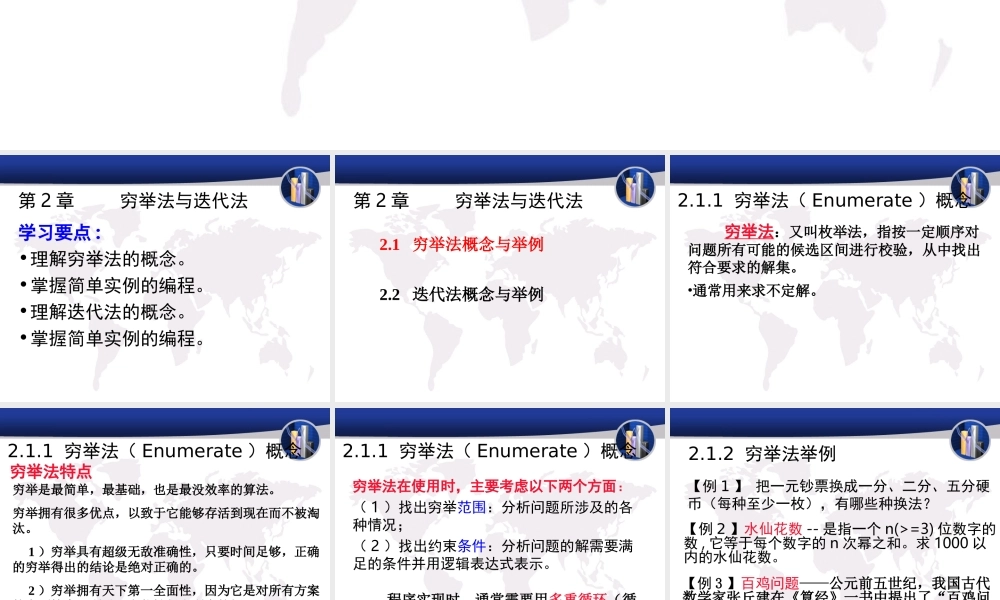
Task: Click the emblem icon on slide 5
Action: [636, 438]
